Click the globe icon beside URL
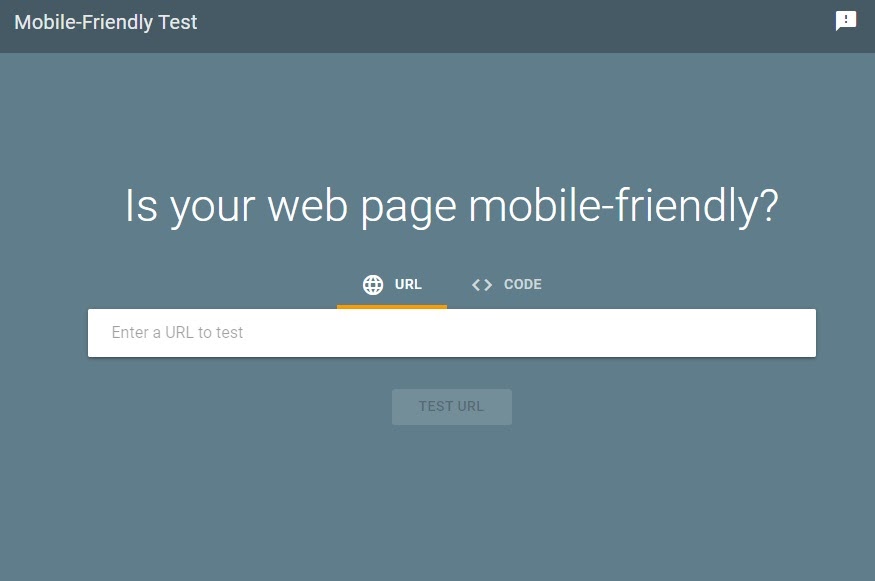 click(373, 285)
